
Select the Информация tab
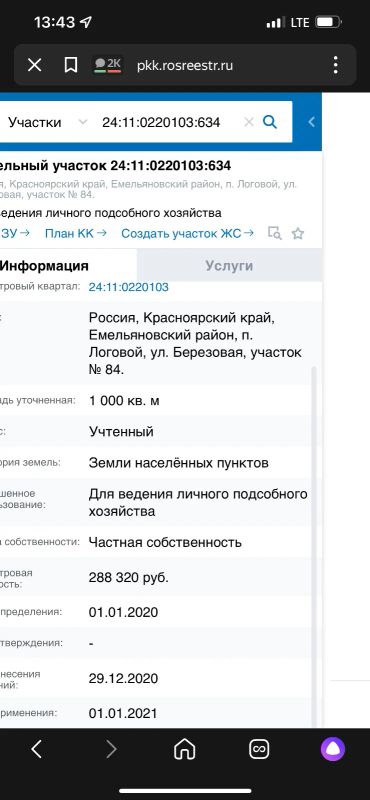pyautogui.click(x=44, y=266)
